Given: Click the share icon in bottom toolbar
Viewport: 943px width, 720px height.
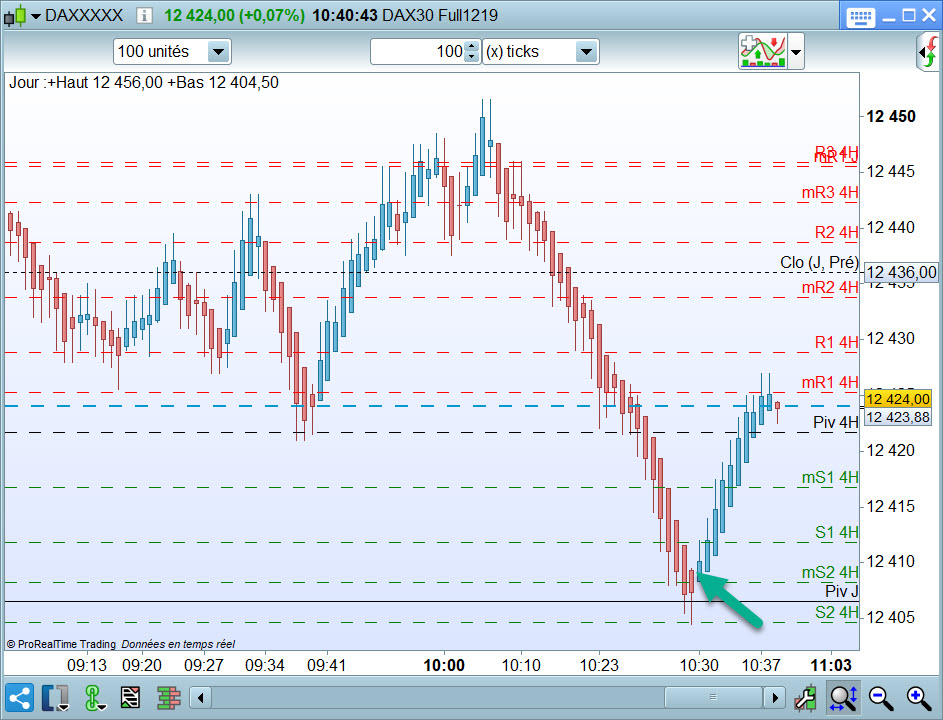Looking at the screenshot, I should pos(19,698).
